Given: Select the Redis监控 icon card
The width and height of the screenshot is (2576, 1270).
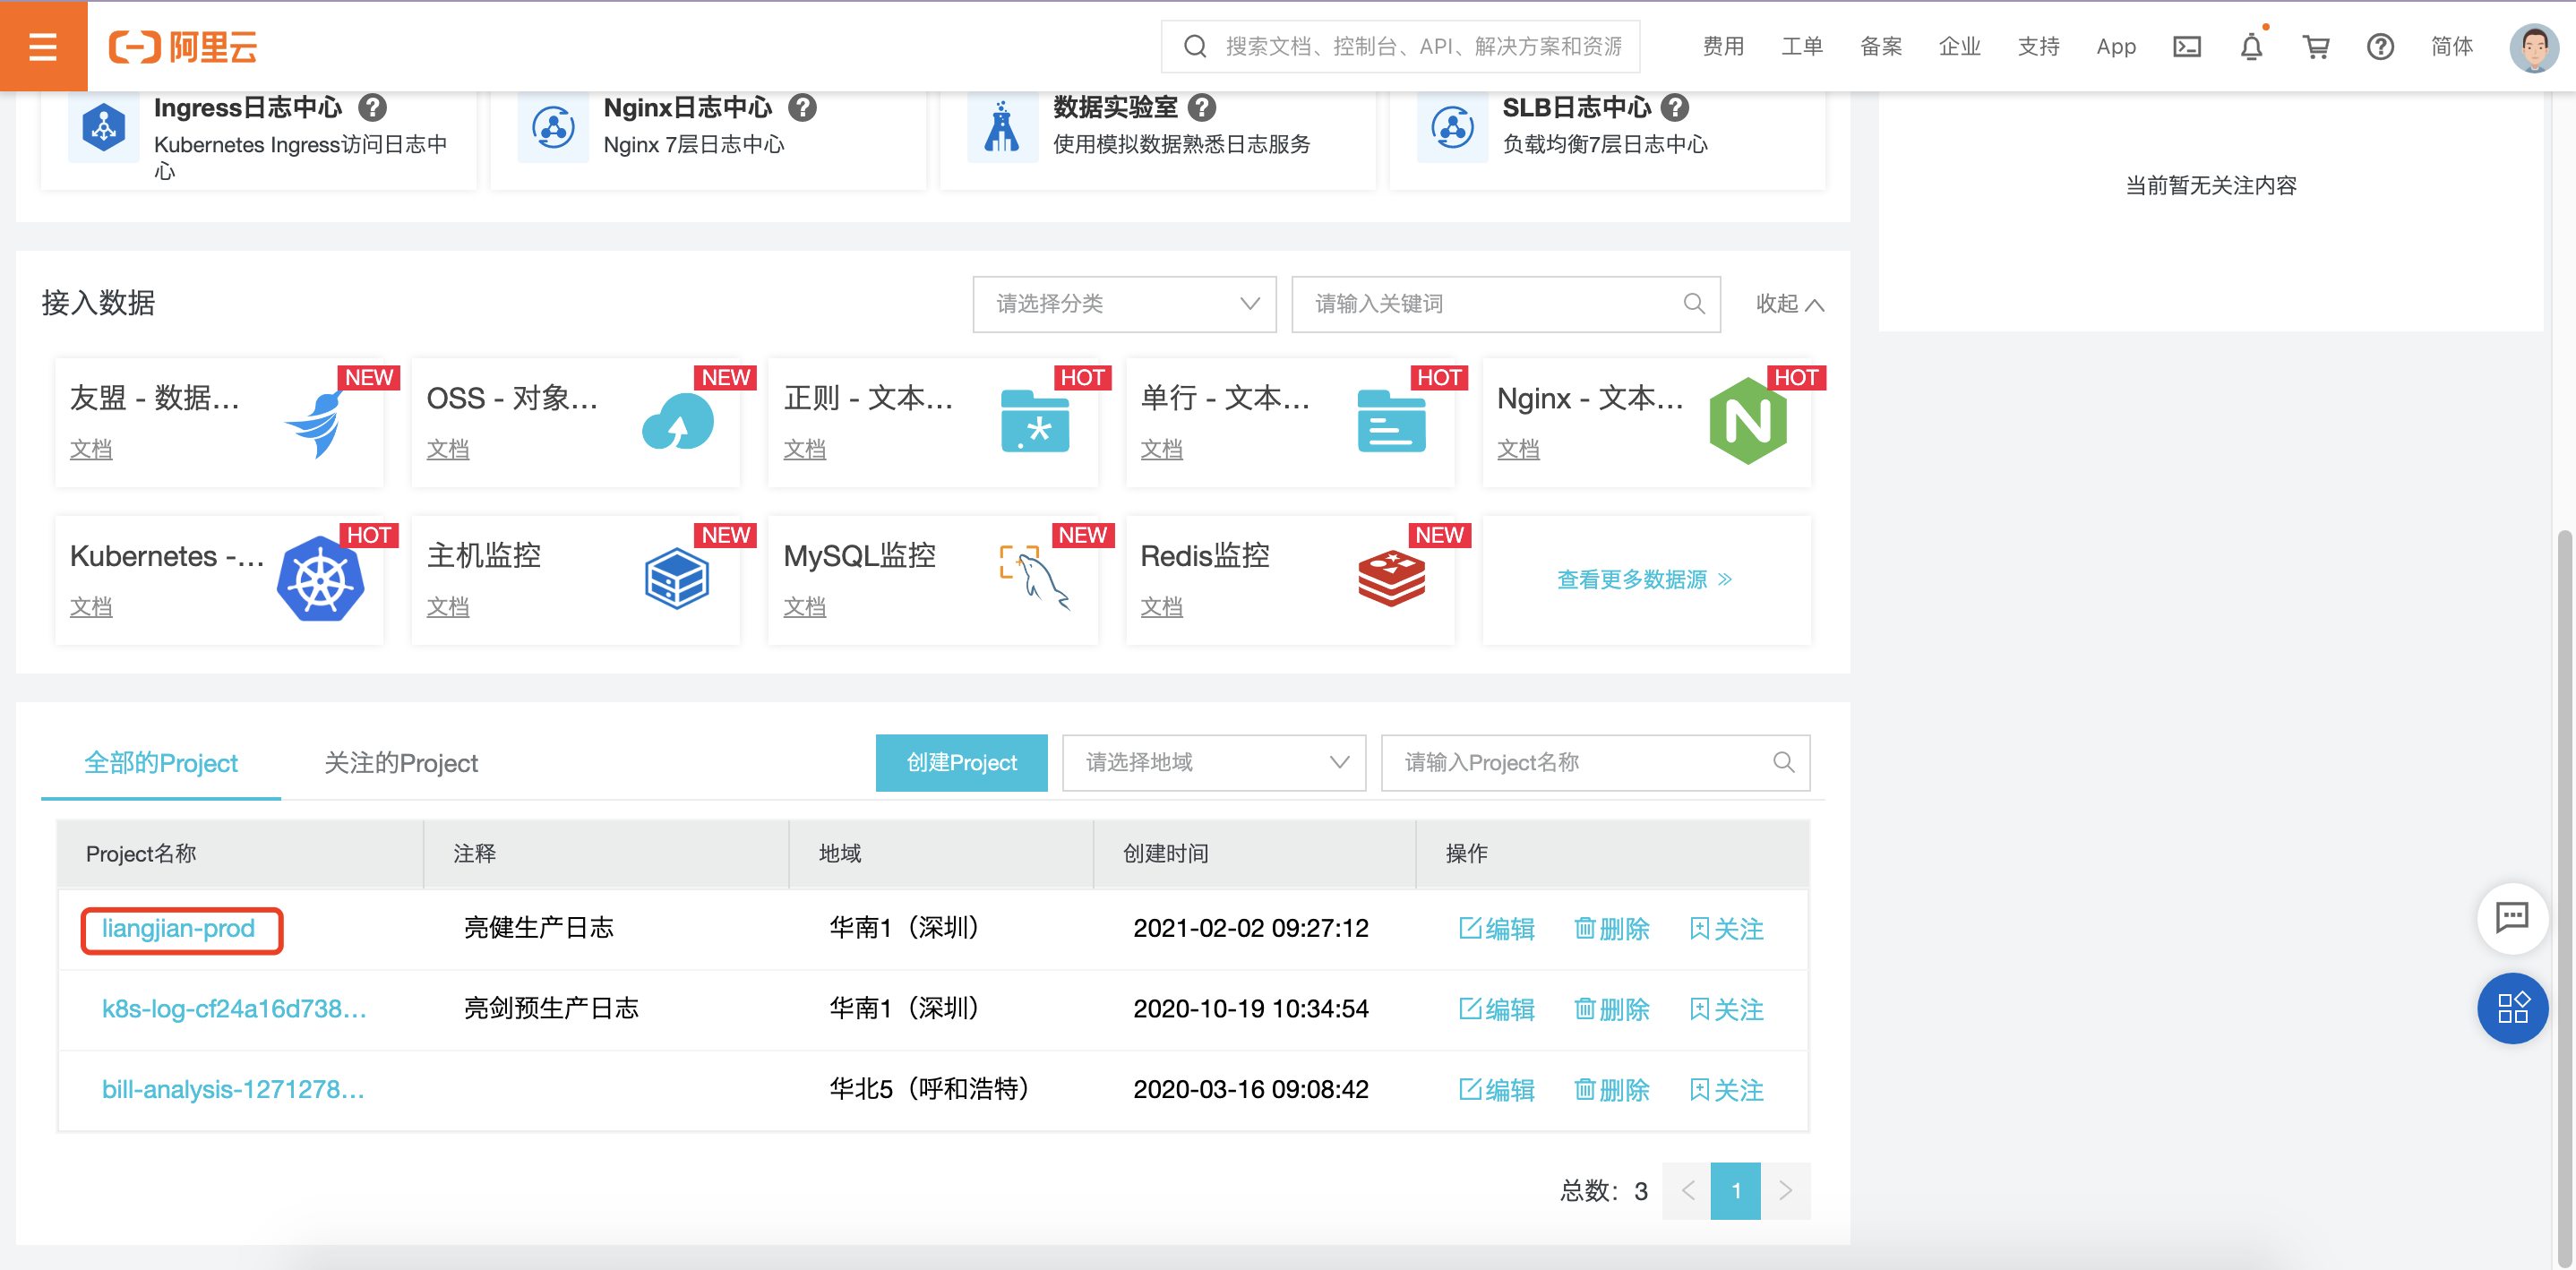Looking at the screenshot, I should coord(1390,579).
